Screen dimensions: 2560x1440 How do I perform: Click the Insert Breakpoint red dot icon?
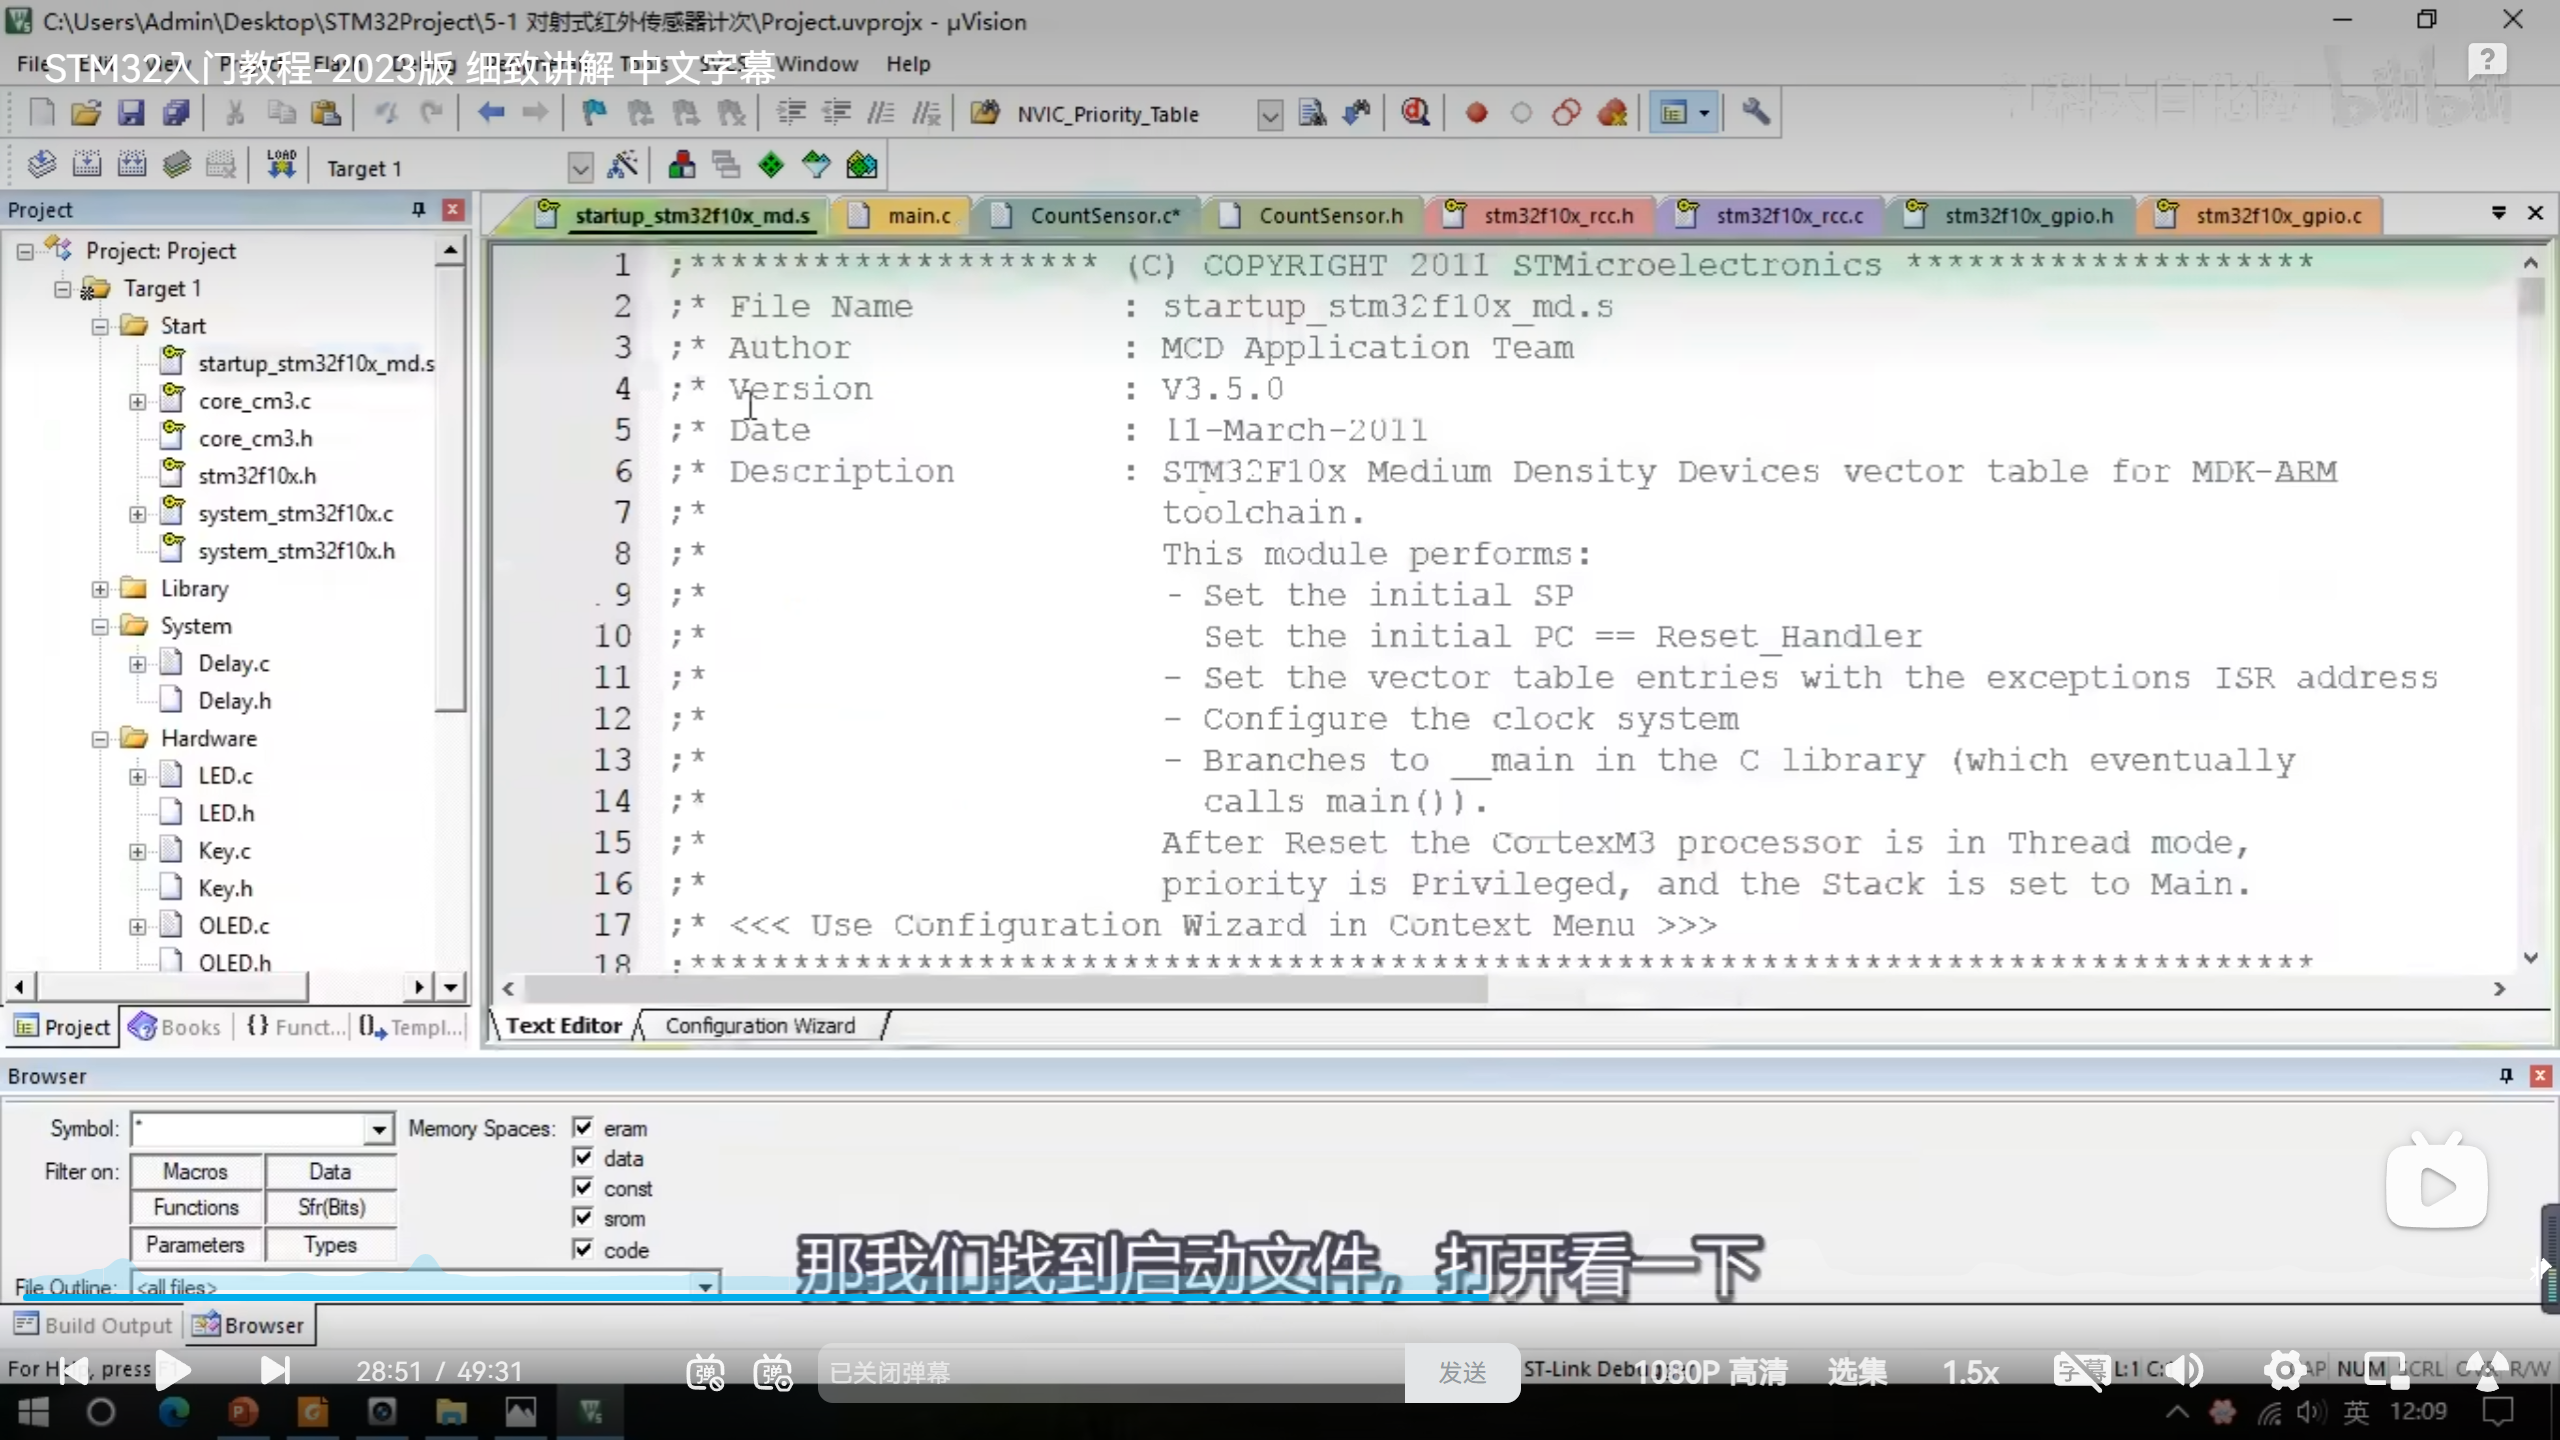pos(1476,113)
